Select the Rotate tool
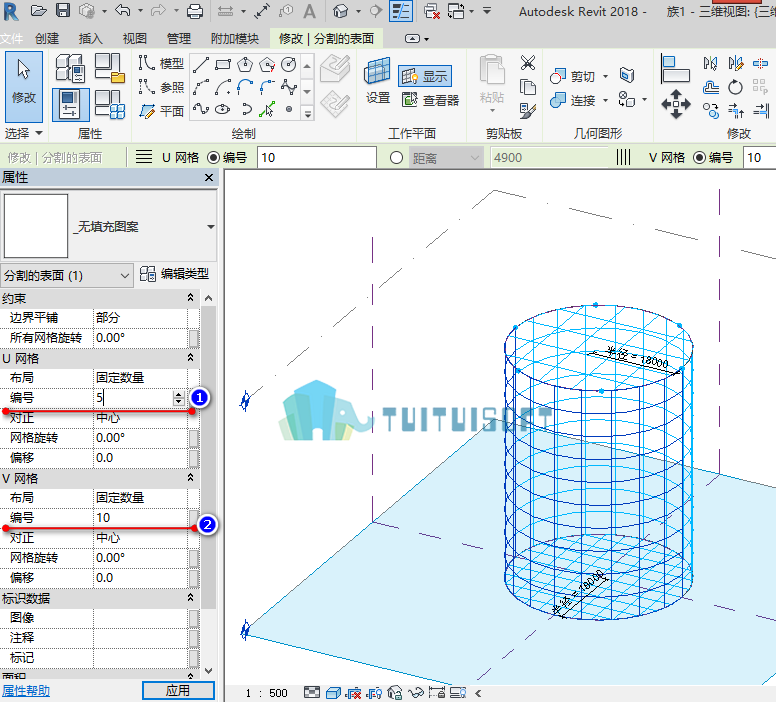Screen dimensions: 776x702 point(735,88)
